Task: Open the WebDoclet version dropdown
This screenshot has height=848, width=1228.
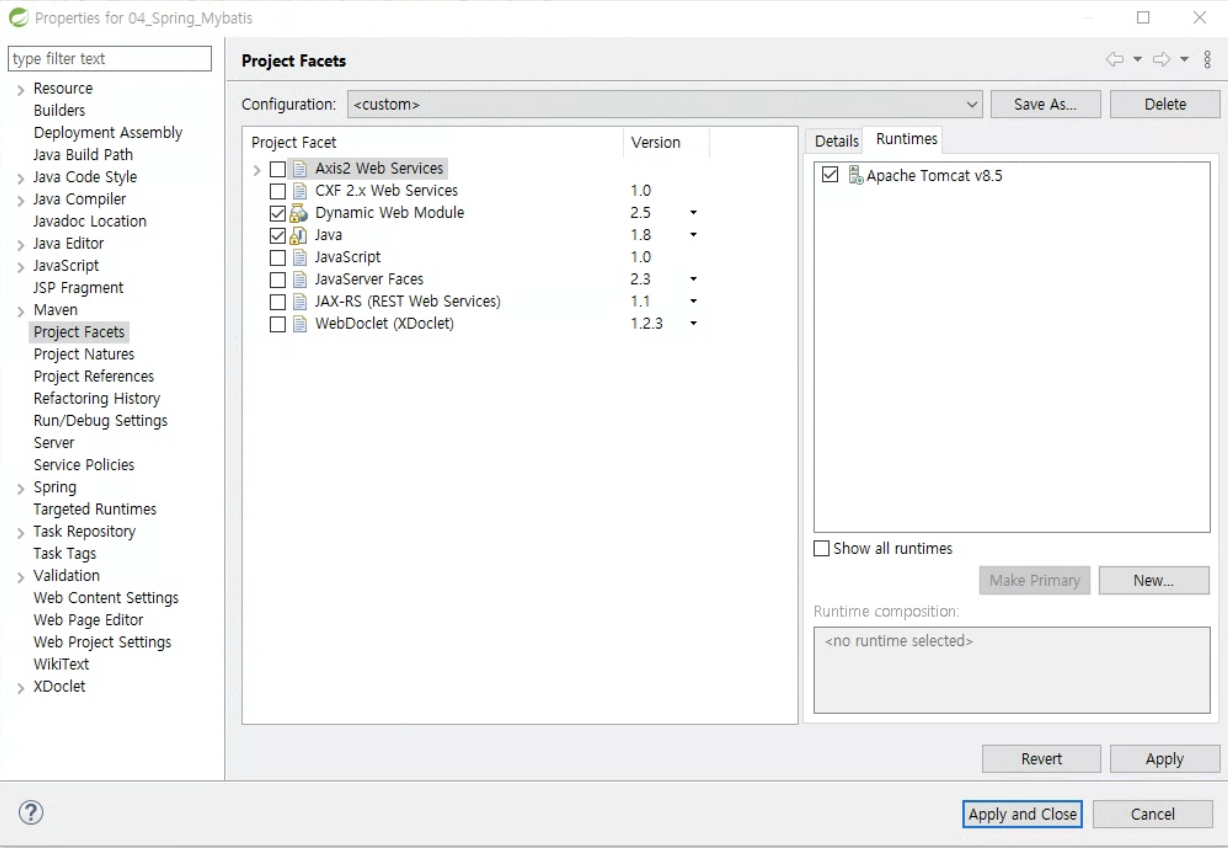Action: pyautogui.click(x=693, y=324)
